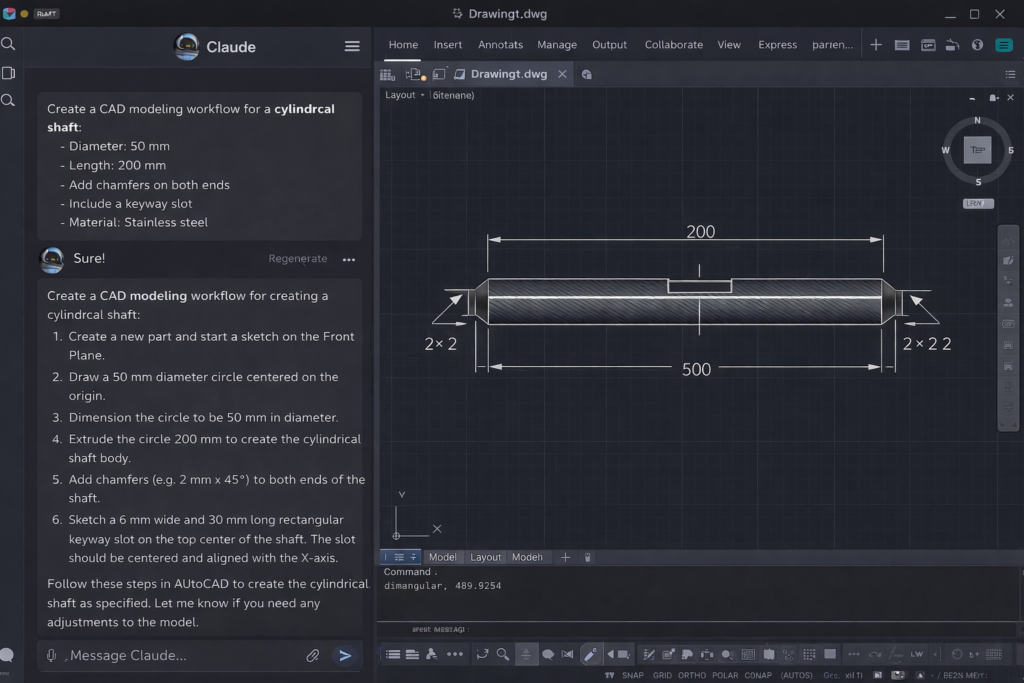Open the Help info icon in the ribbon
The image size is (1024, 683).
(977, 45)
